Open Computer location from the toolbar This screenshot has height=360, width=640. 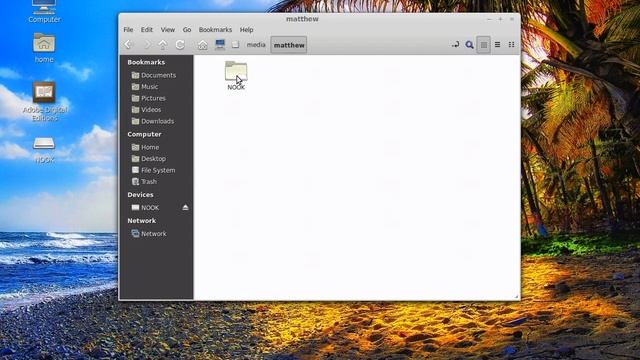[220, 44]
